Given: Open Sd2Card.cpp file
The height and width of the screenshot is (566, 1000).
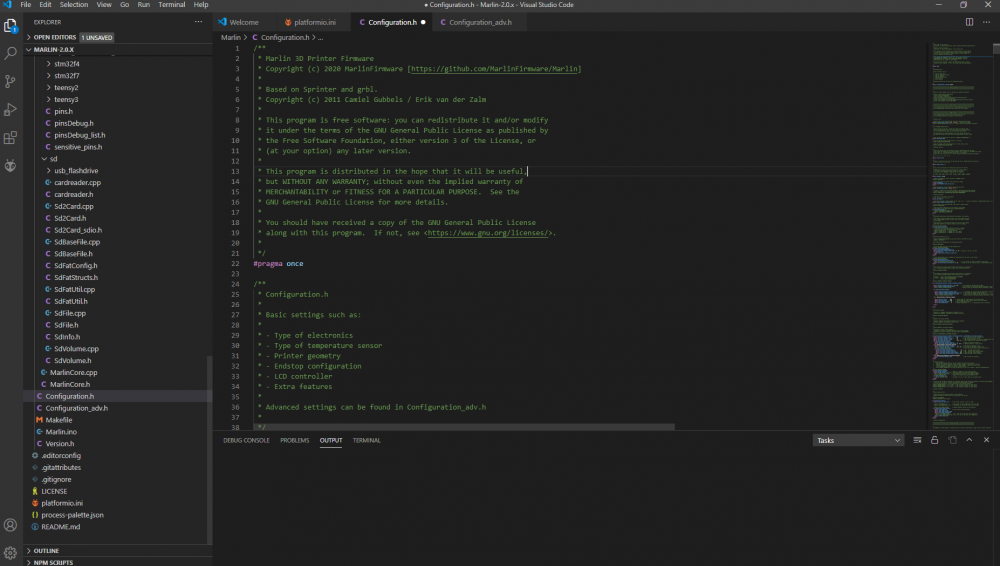Looking at the screenshot, I should point(73,206).
